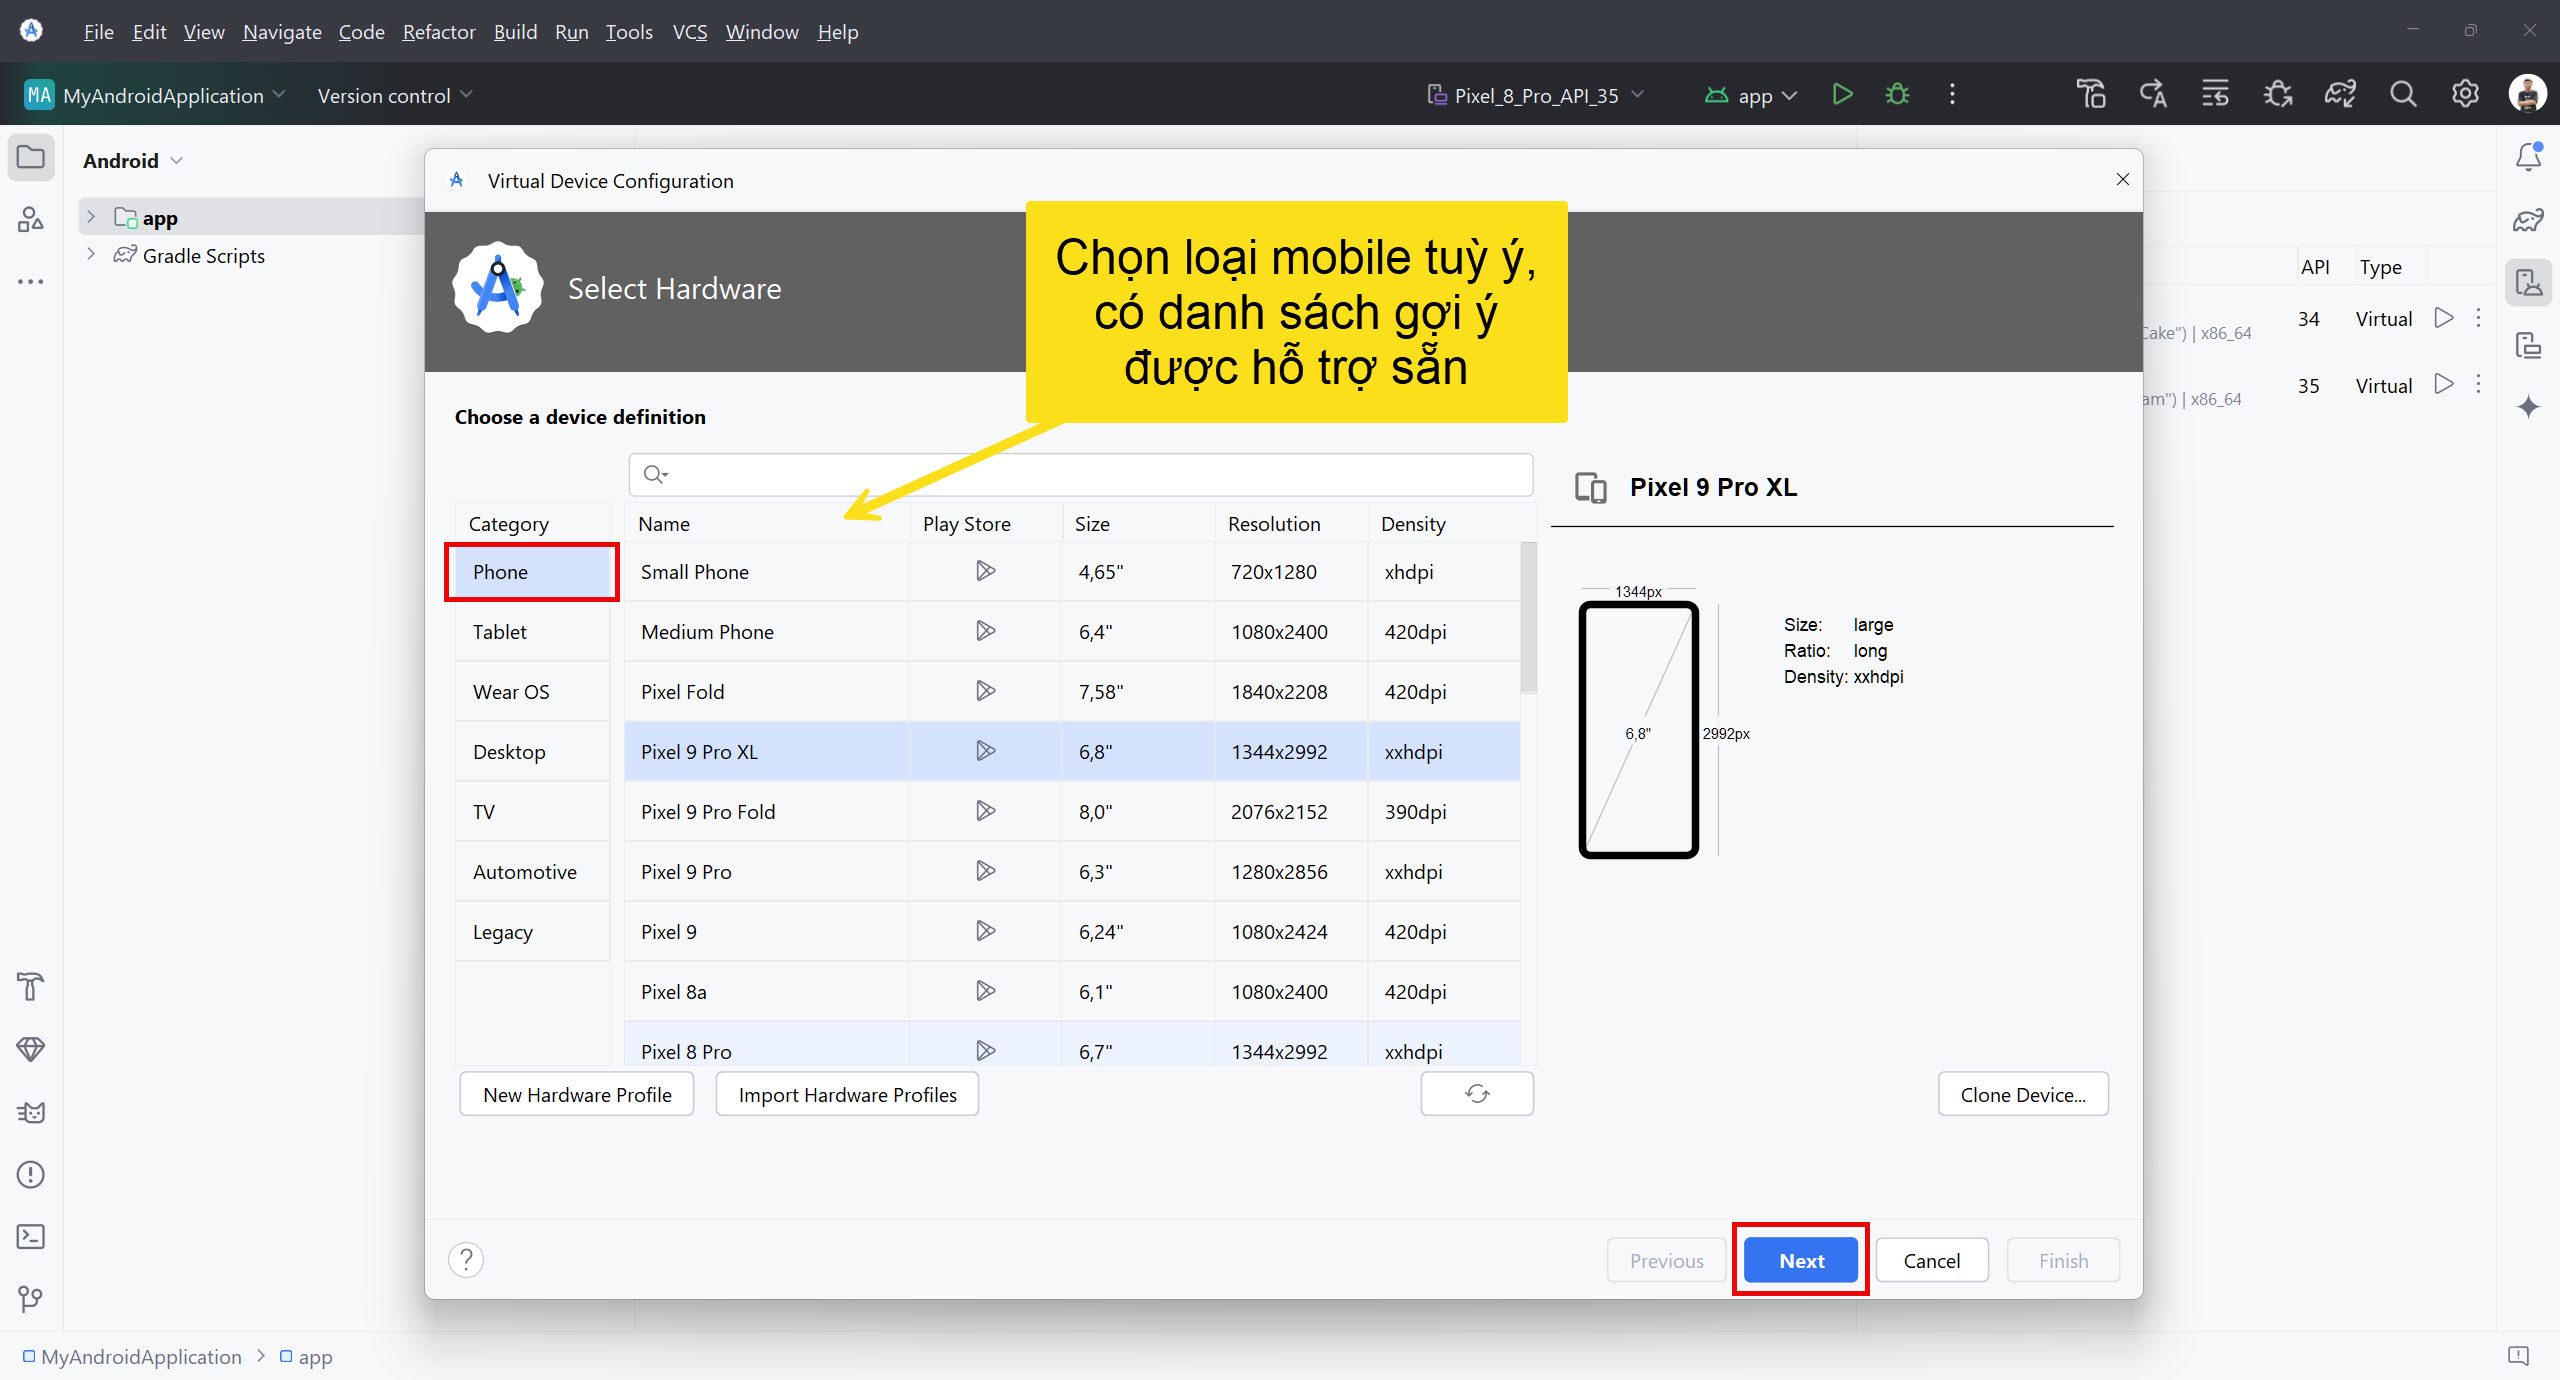This screenshot has height=1380, width=2560.
Task: Open Device Manager icon on right sidebar
Action: click(x=2529, y=283)
